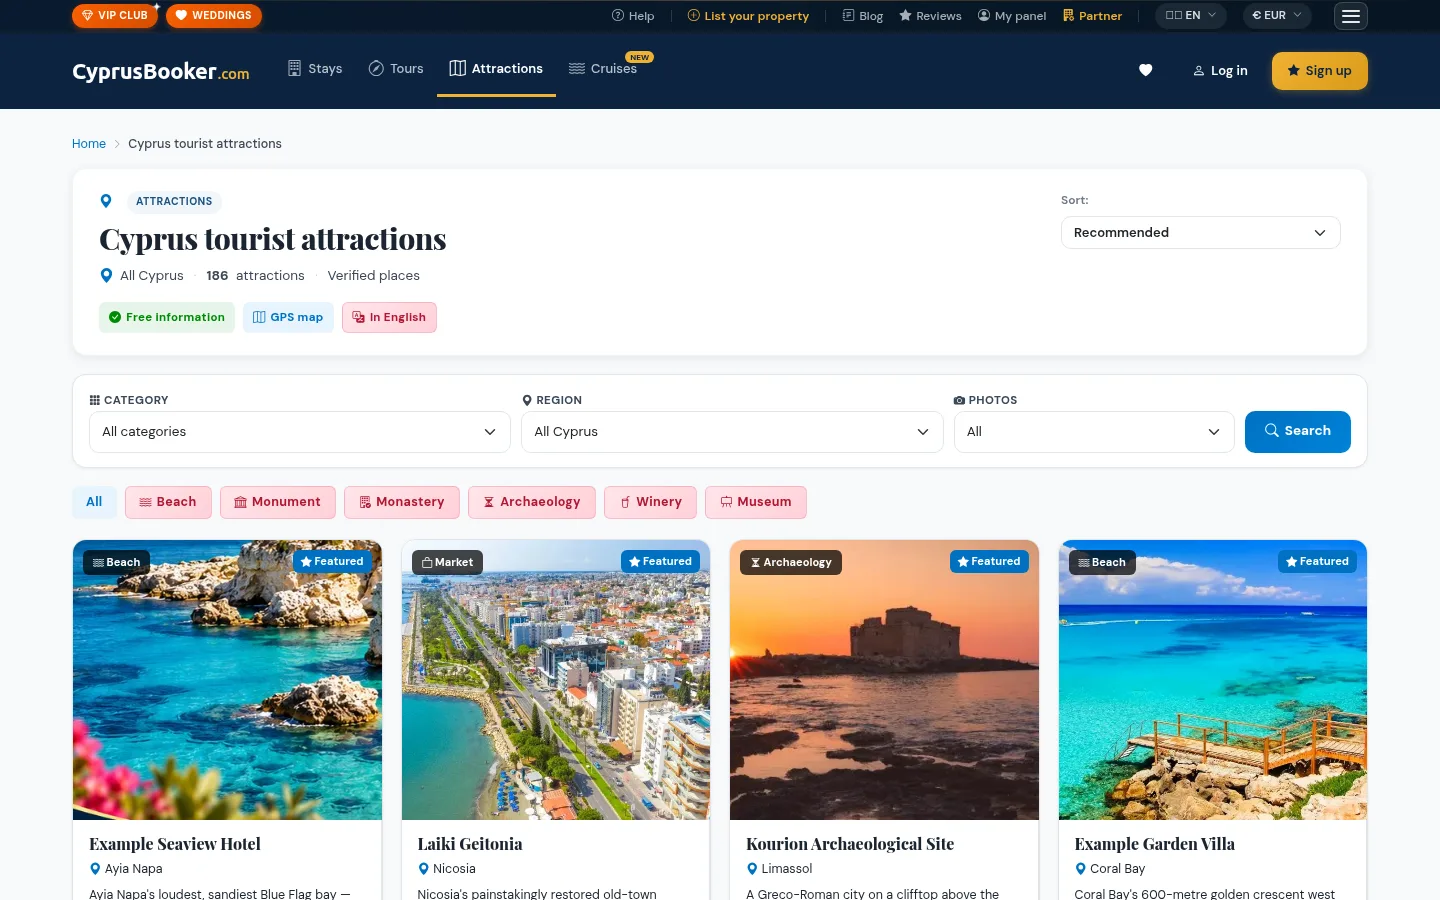Open the VIP CLUB badge
The height and width of the screenshot is (900, 1440).
(115, 16)
